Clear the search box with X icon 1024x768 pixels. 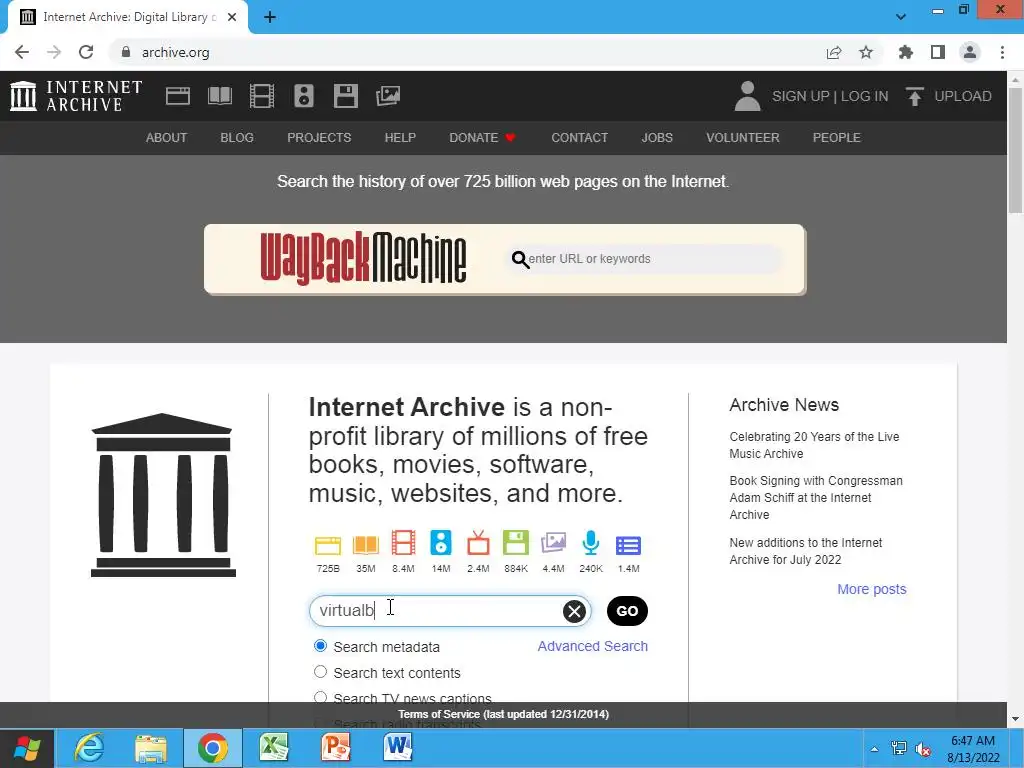click(x=574, y=611)
